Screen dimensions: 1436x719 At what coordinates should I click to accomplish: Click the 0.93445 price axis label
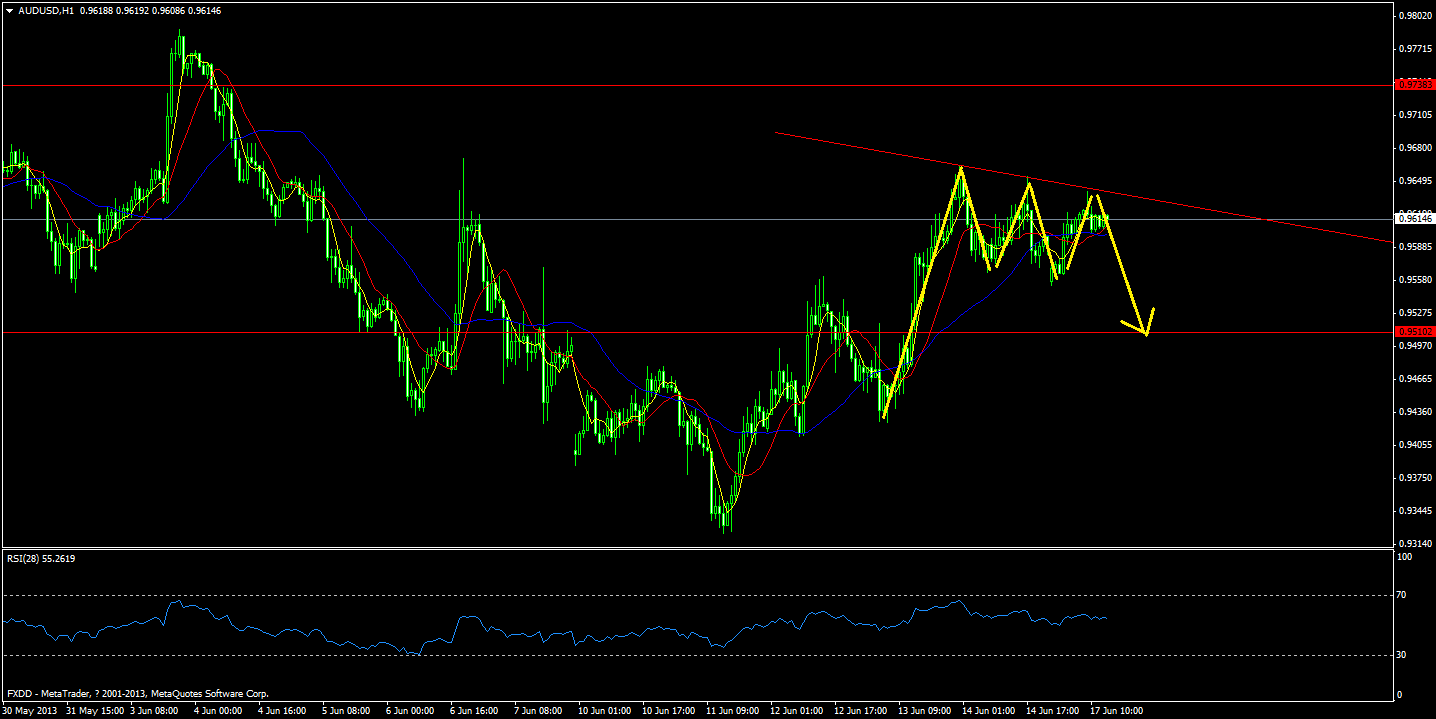[x=1414, y=511]
